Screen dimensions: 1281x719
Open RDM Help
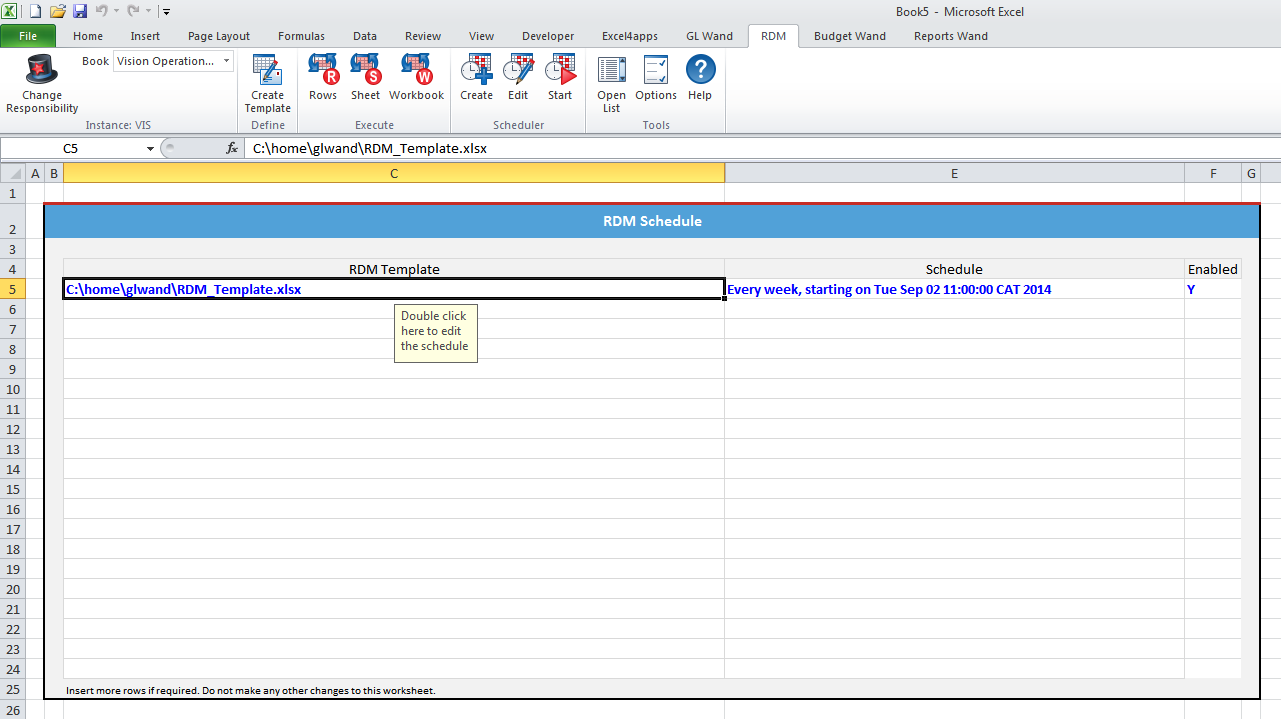point(700,78)
